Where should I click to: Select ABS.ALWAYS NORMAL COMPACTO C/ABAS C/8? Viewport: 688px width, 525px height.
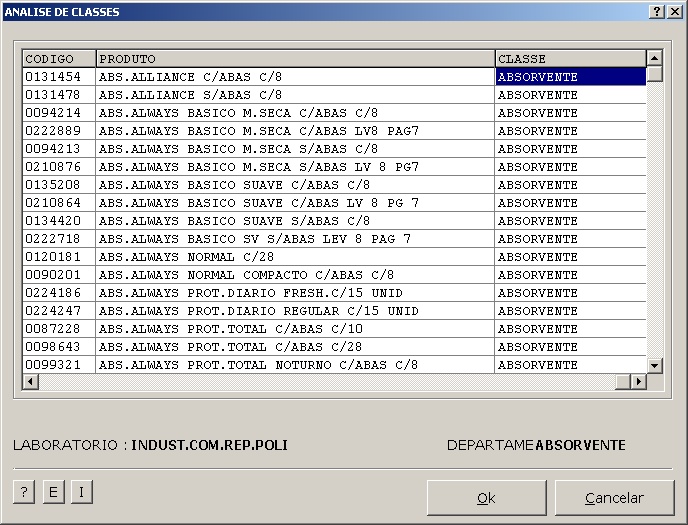pyautogui.click(x=295, y=275)
